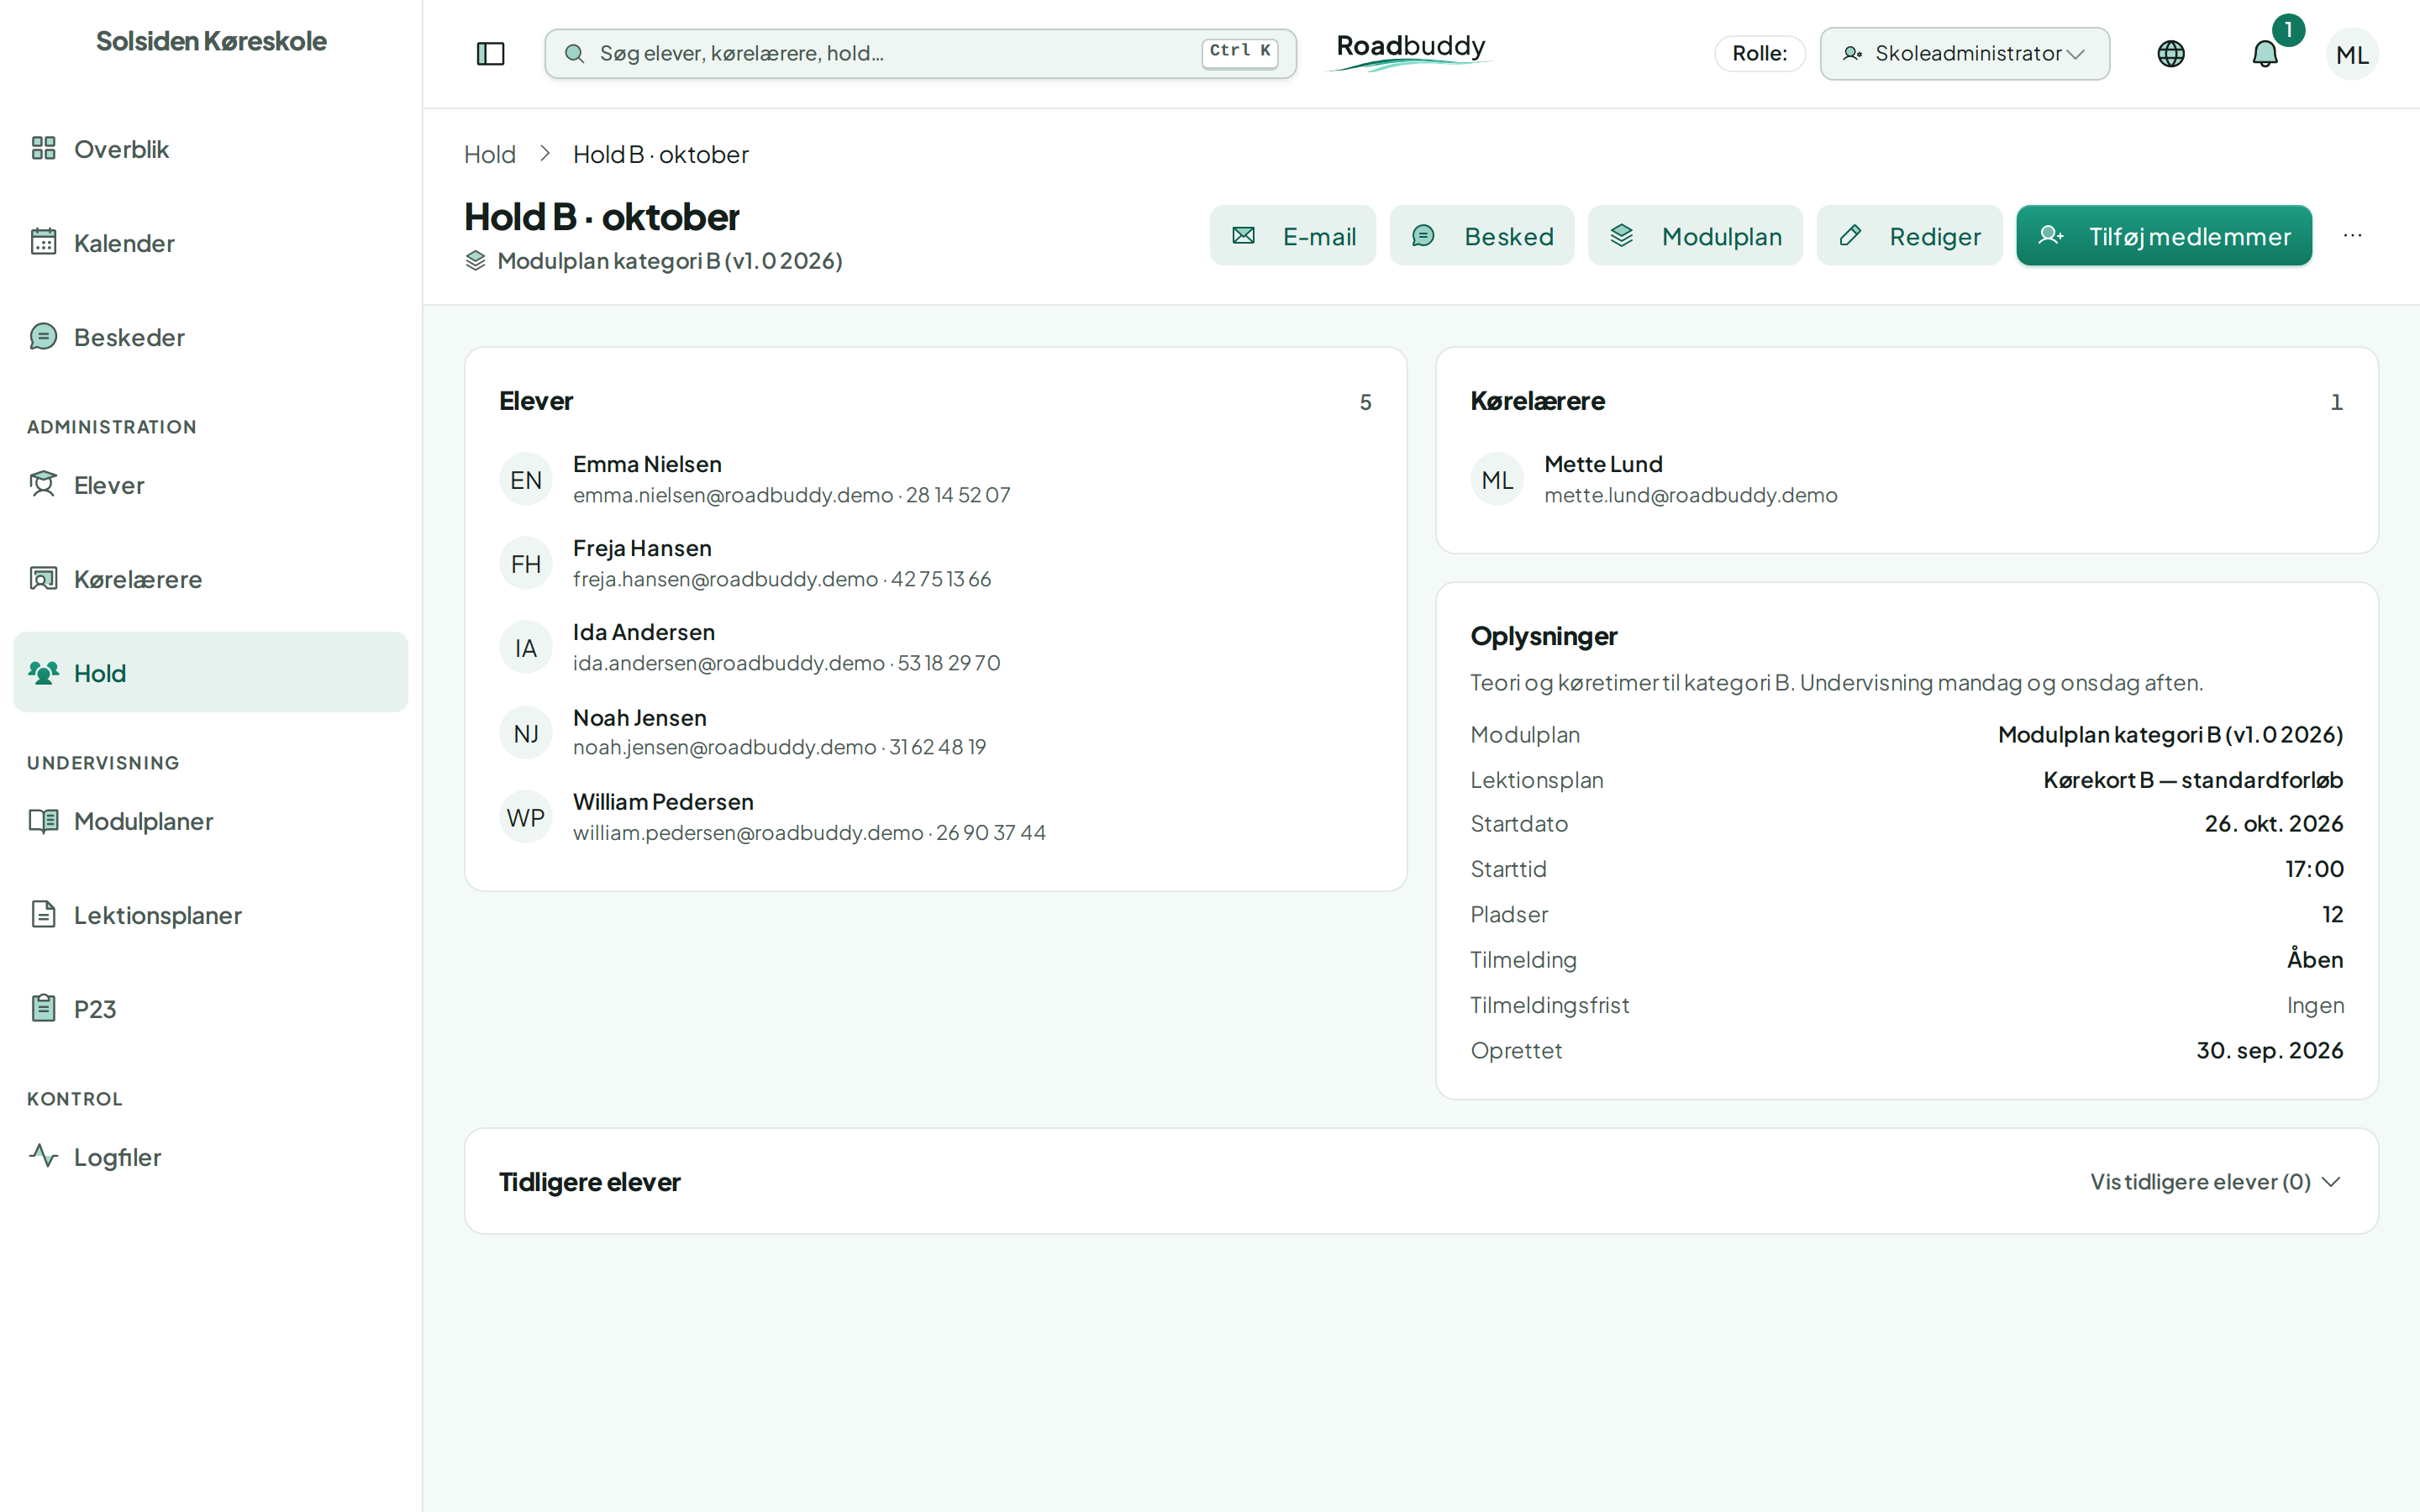The width and height of the screenshot is (2420, 1512).
Task: Open Freja Hansen's name
Action: pyautogui.click(x=642, y=548)
